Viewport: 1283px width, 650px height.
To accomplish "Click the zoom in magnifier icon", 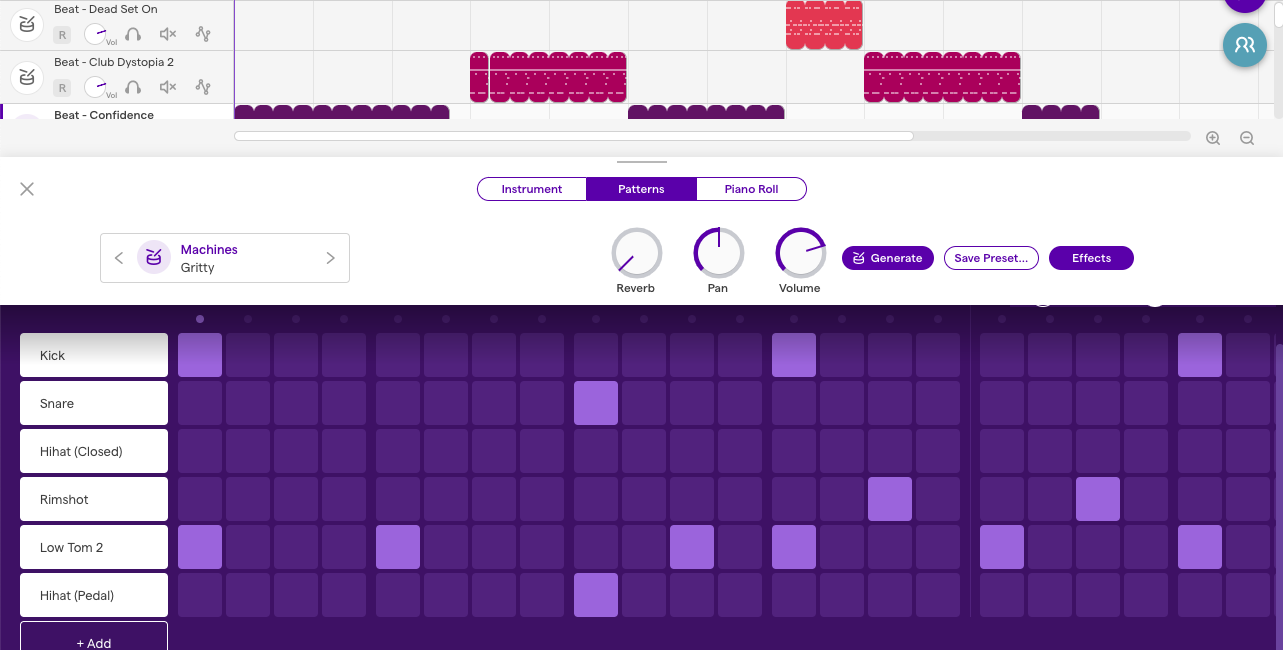I will coord(1213,138).
